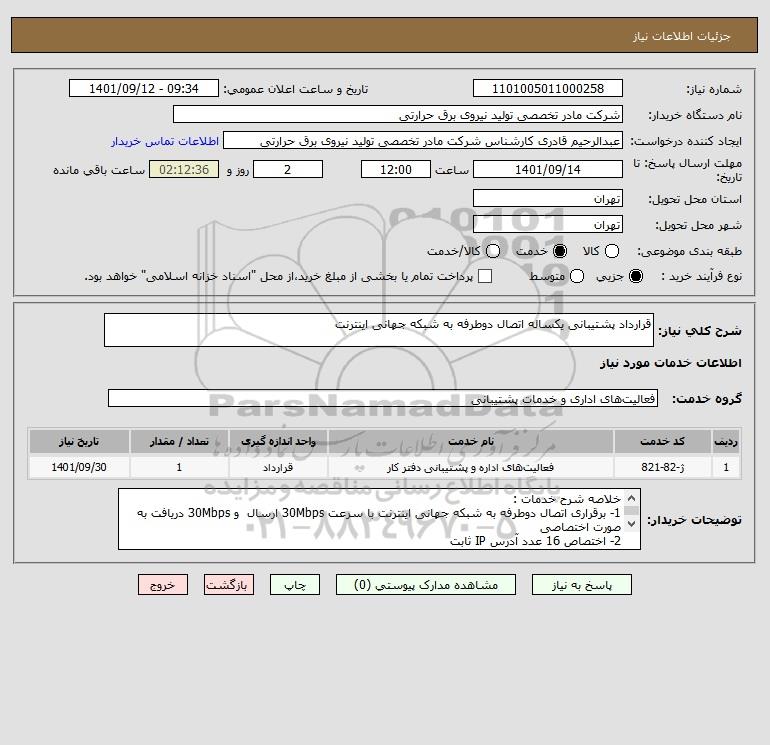Click the خروج exit button

(163, 585)
